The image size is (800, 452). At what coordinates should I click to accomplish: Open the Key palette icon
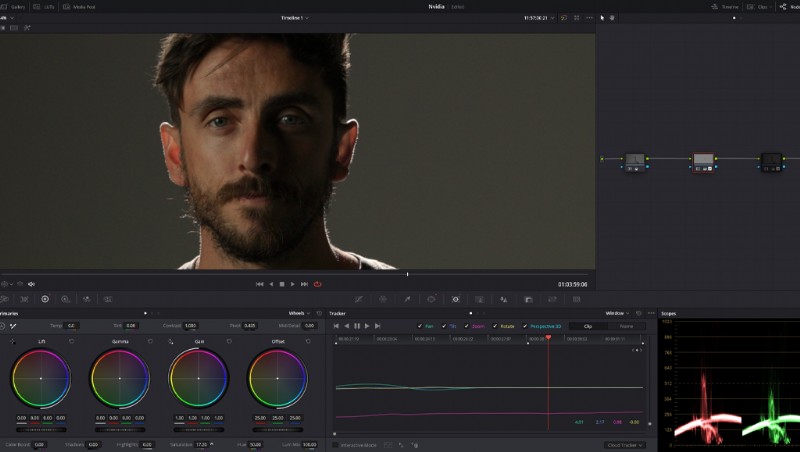pyautogui.click(x=528, y=299)
